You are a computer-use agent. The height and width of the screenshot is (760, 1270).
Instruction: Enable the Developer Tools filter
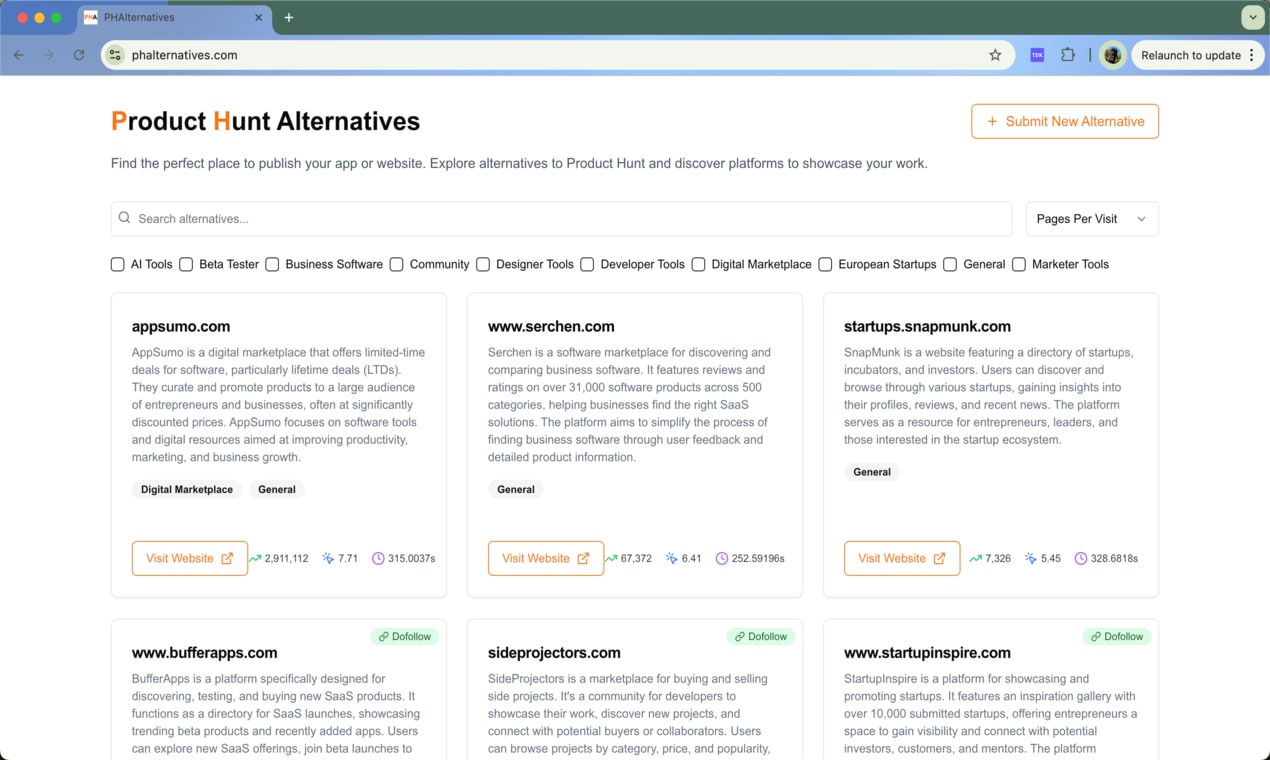click(587, 264)
